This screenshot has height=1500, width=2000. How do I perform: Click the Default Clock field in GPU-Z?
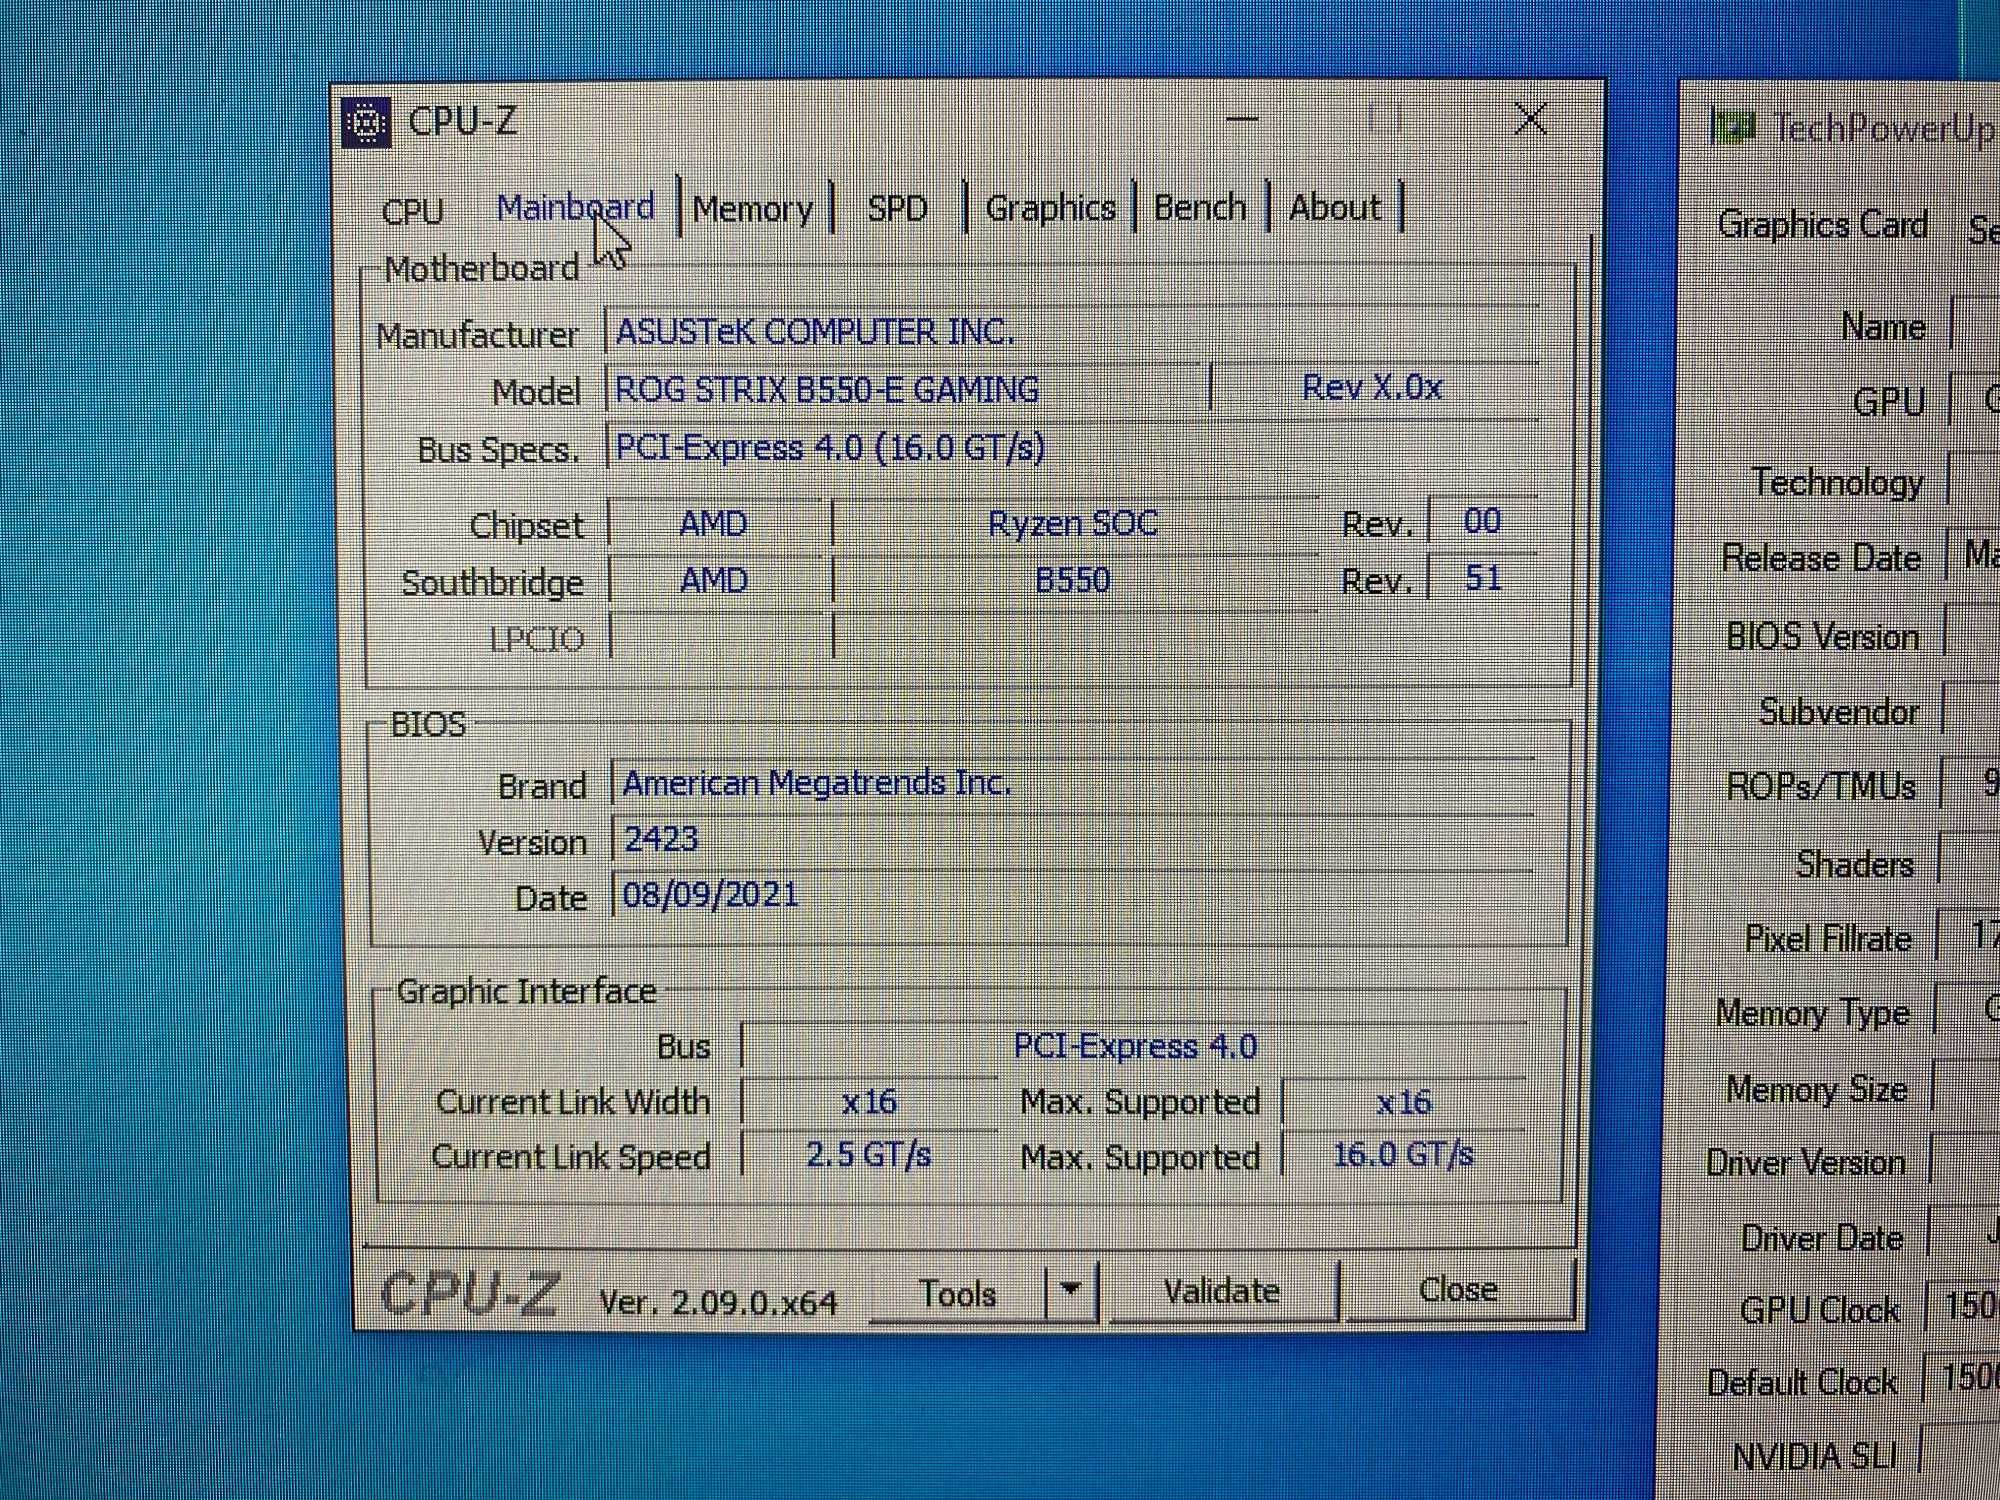coord(1962,1378)
